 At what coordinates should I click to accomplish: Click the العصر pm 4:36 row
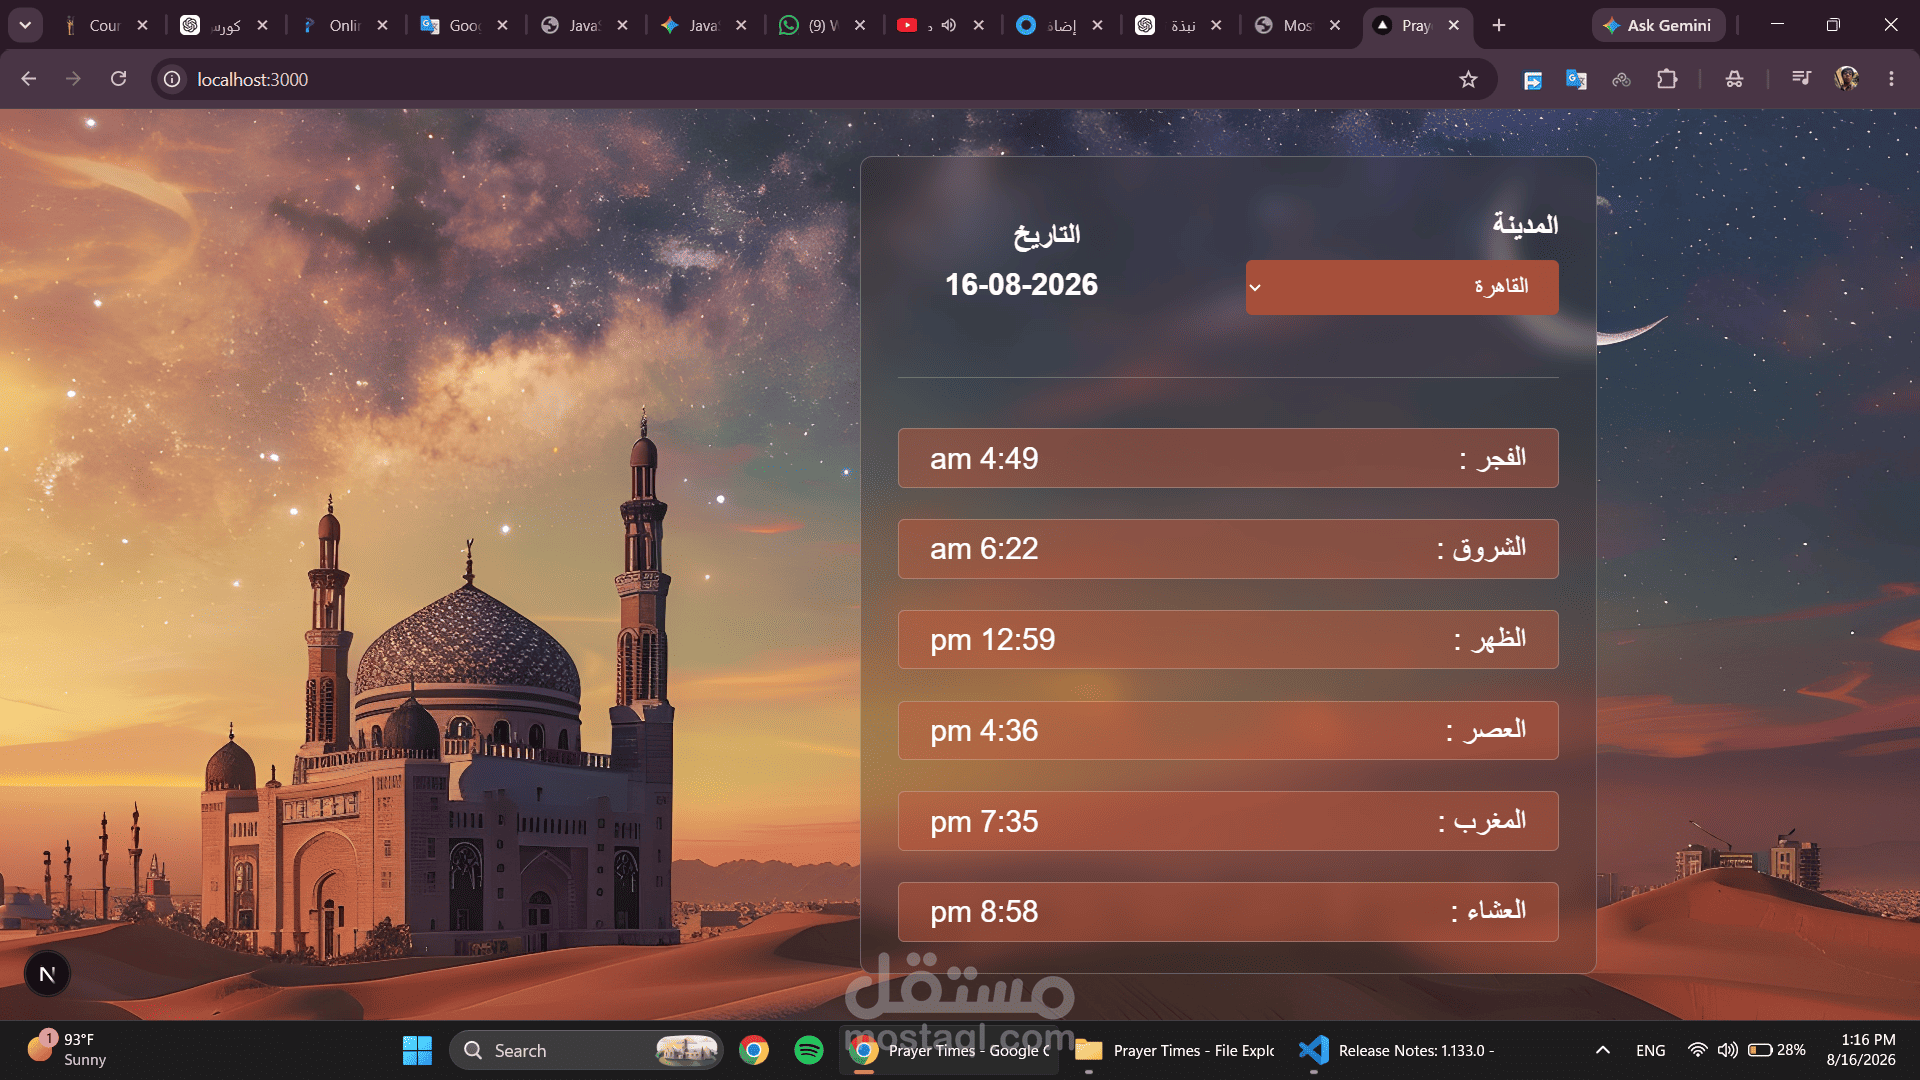click(x=1228, y=731)
